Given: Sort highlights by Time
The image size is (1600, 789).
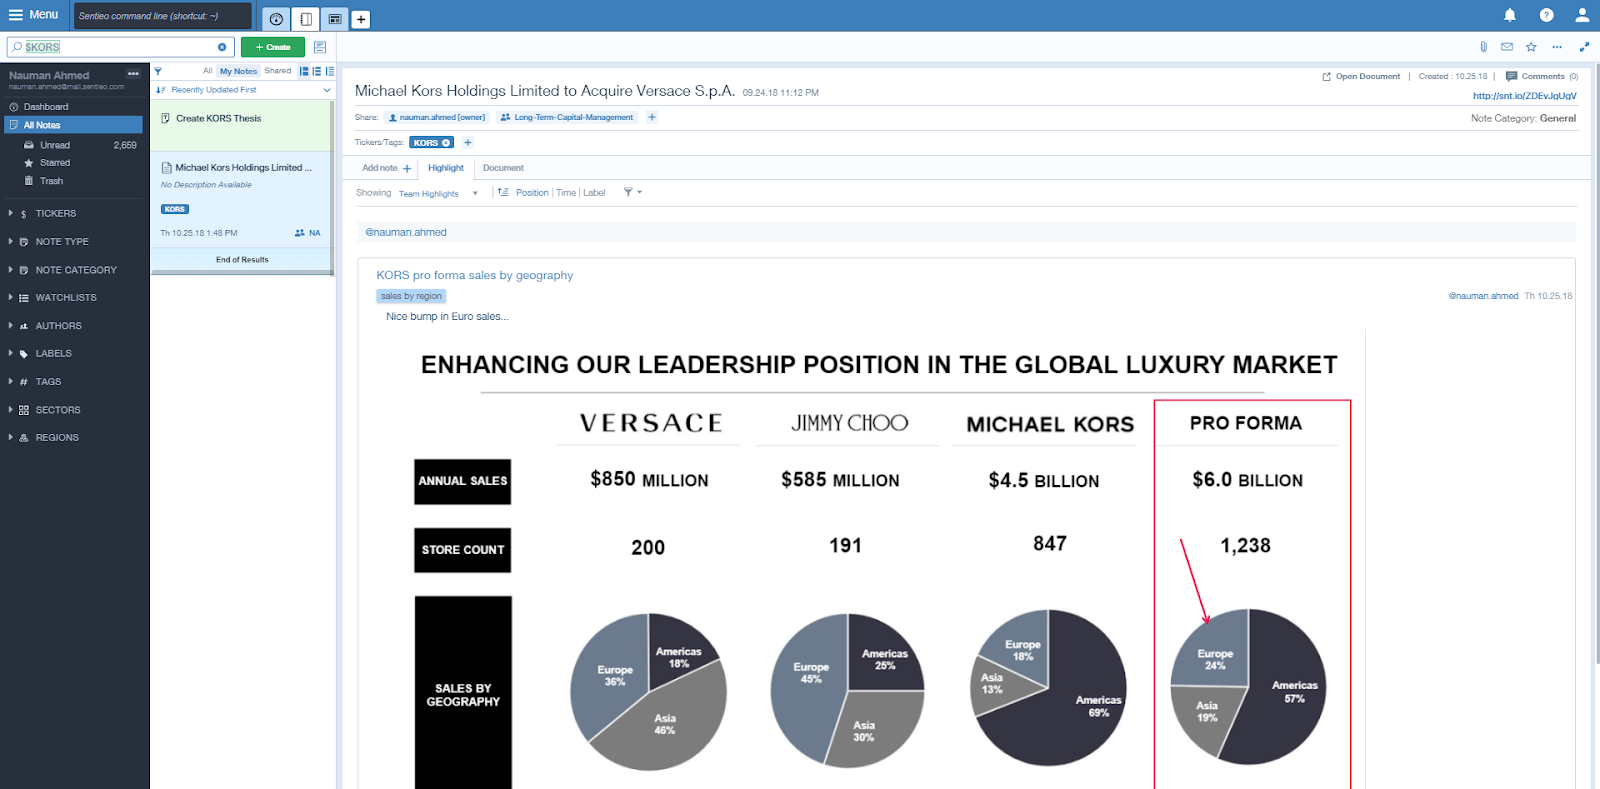Looking at the screenshot, I should point(566,193).
